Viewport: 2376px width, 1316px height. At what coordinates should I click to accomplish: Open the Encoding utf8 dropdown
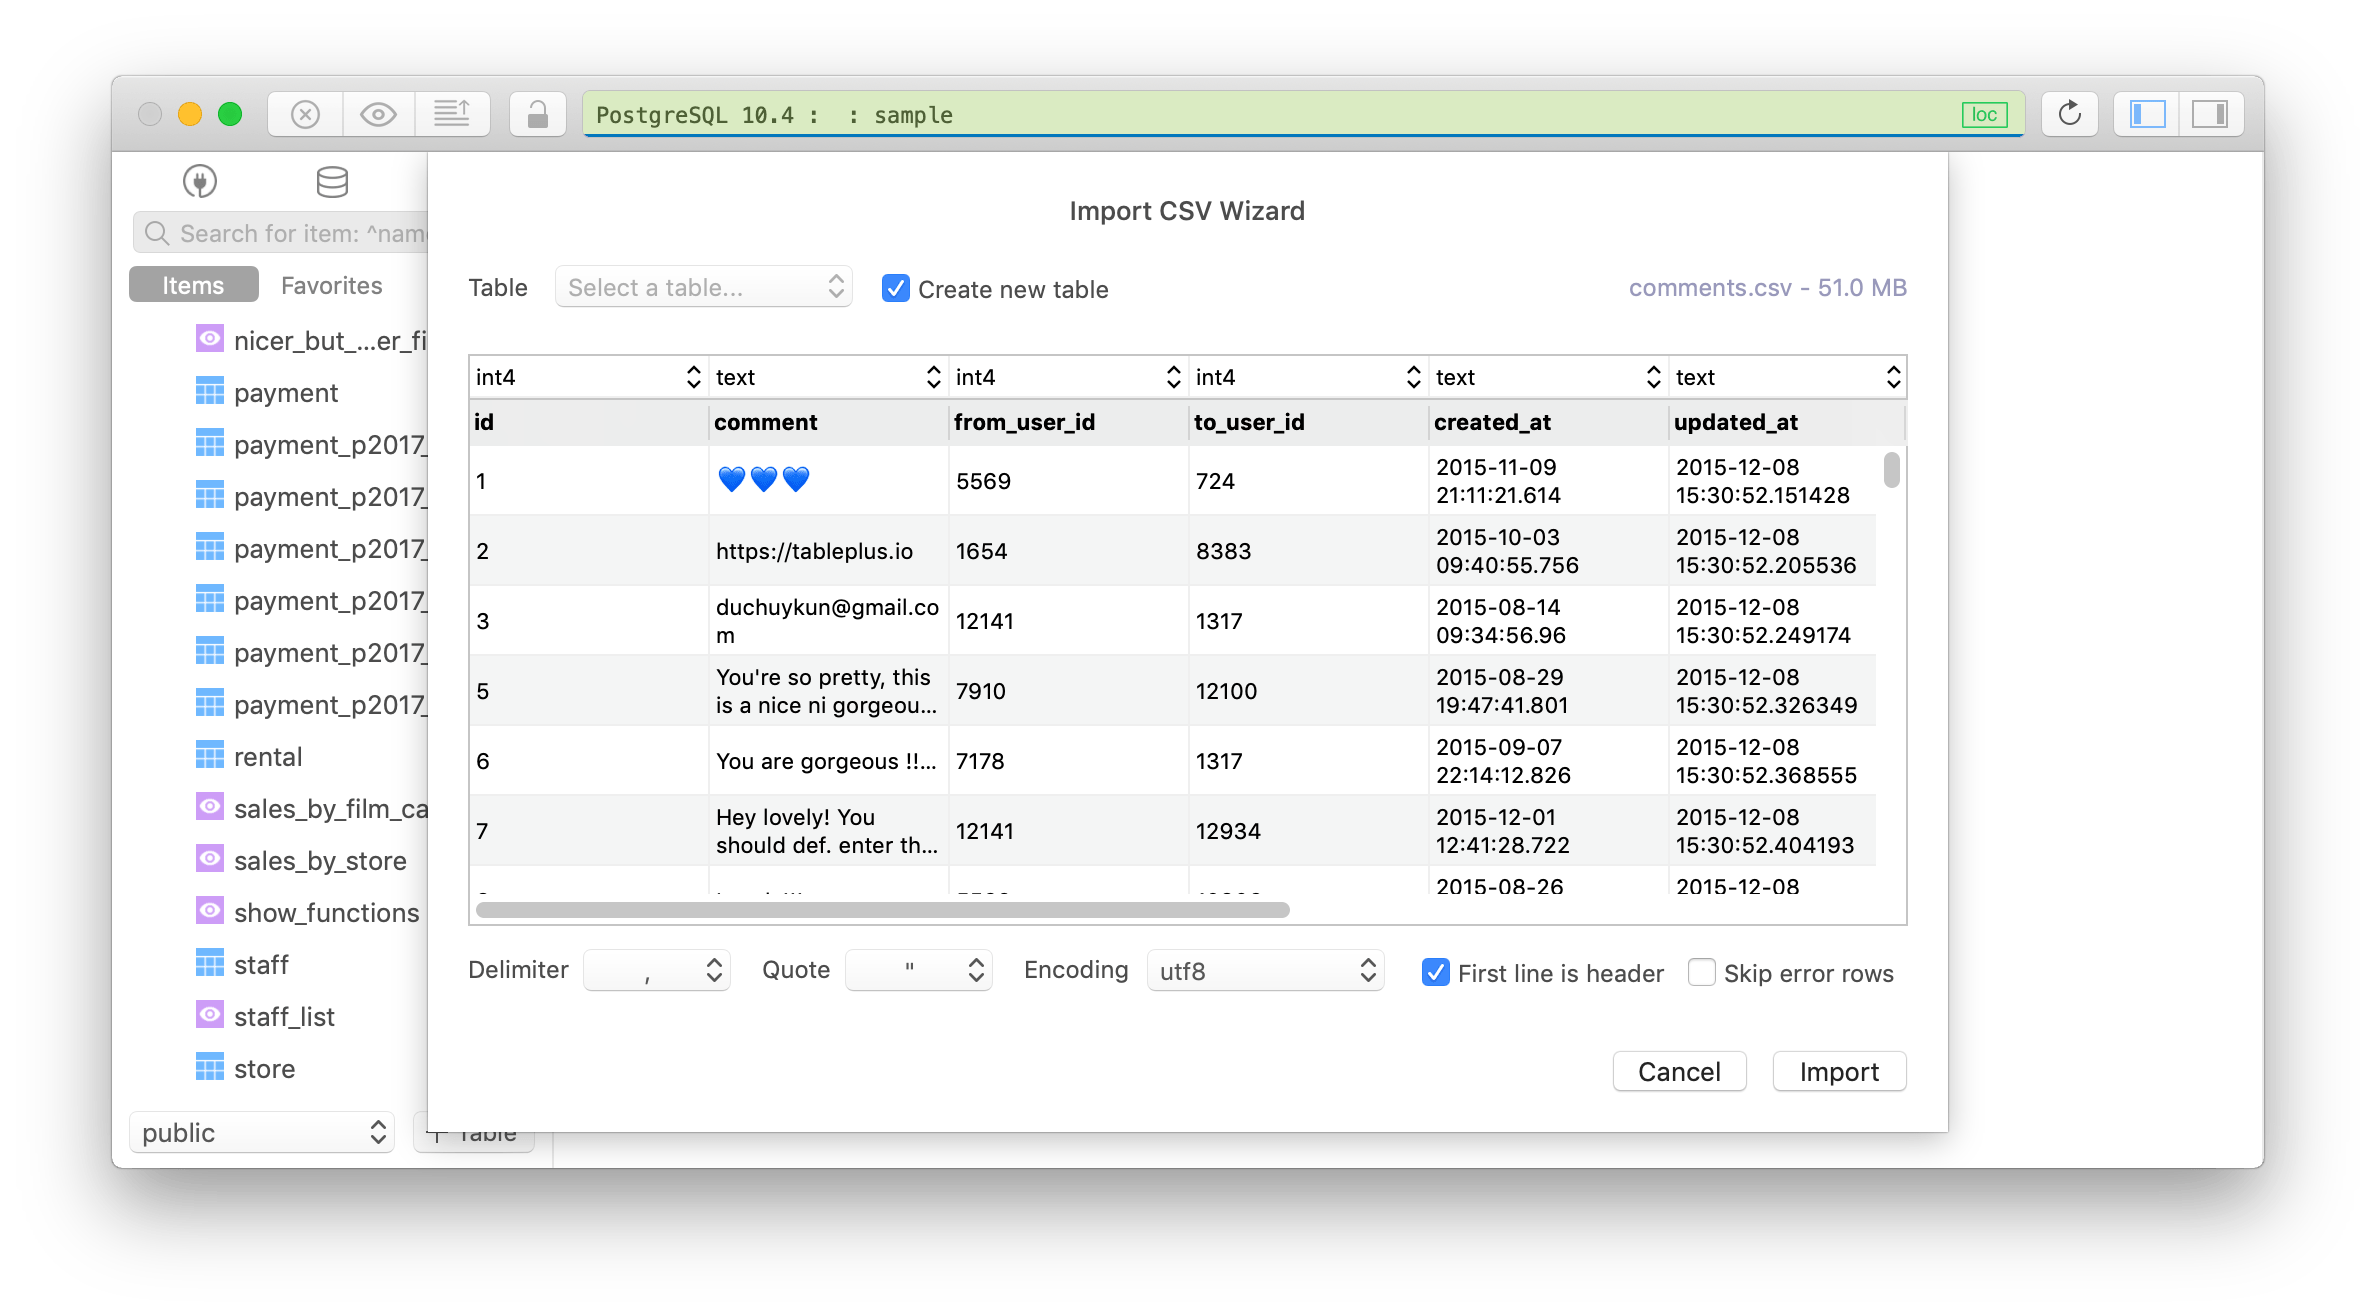(x=1265, y=970)
